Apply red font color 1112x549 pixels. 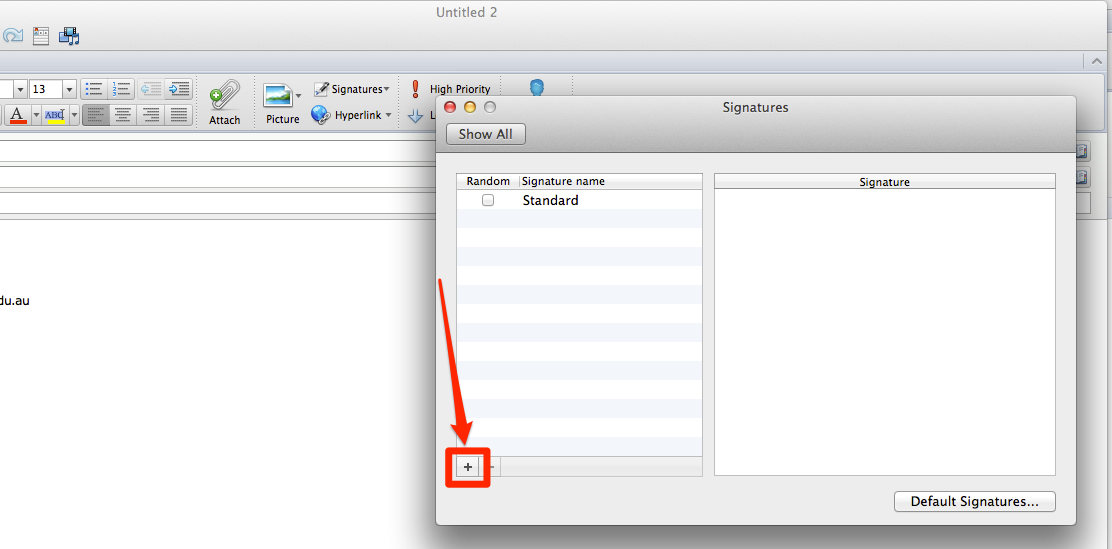point(18,114)
